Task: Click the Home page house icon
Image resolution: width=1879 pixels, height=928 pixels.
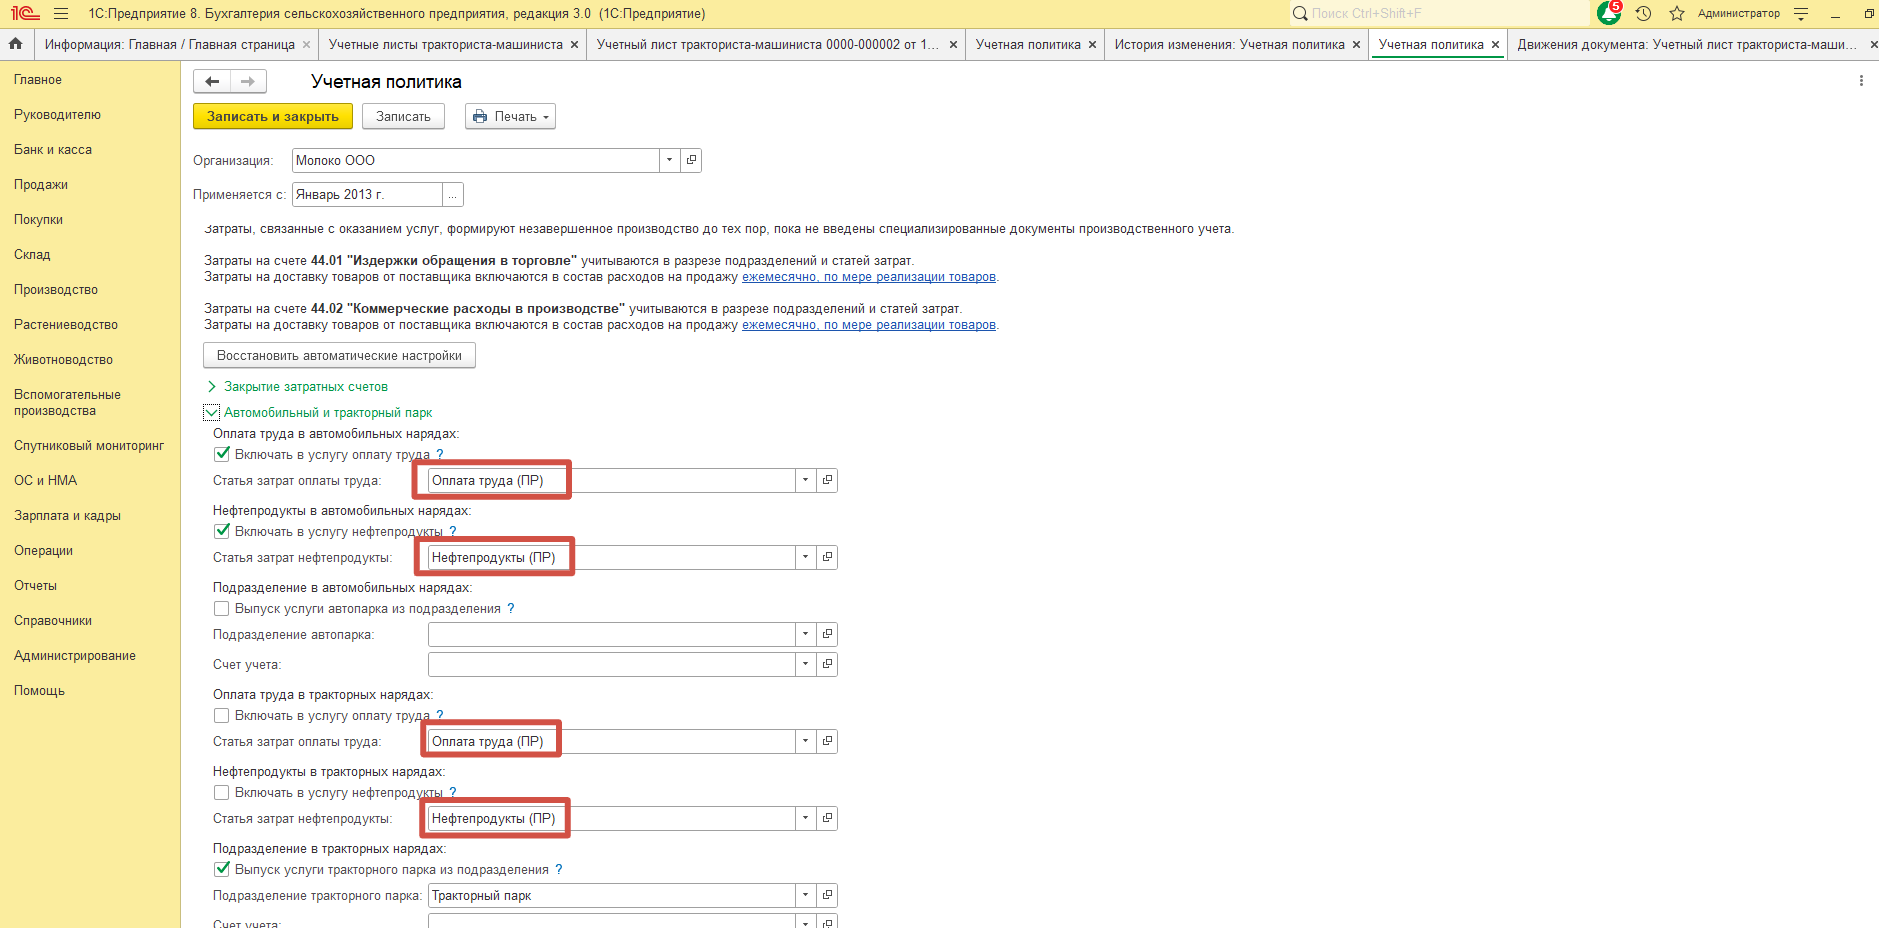Action: (x=15, y=44)
